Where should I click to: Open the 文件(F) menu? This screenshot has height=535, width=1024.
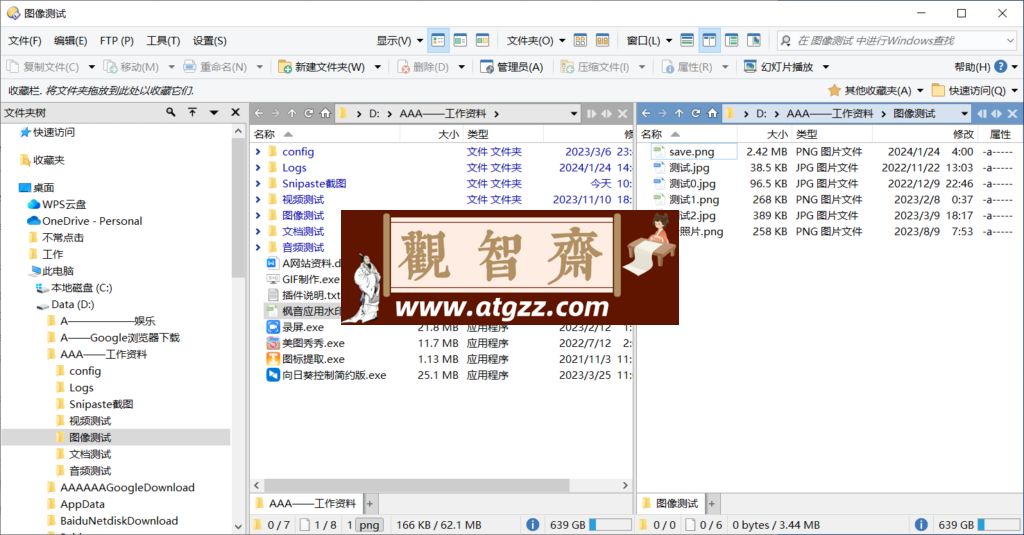(25, 41)
